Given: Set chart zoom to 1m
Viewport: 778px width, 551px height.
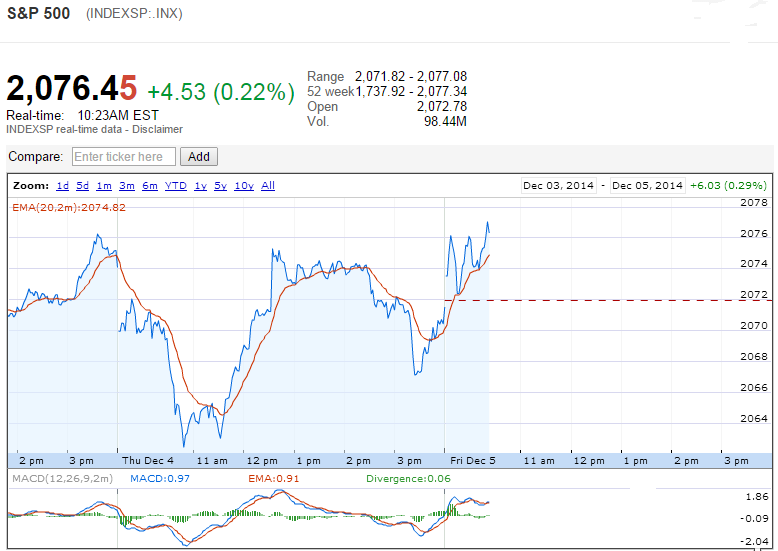Looking at the screenshot, I should click(x=104, y=186).
